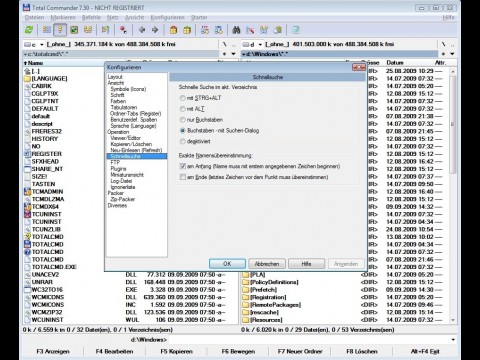The height and width of the screenshot is (360, 480).
Task: Open multi-rename tool toolbar icon
Action: pos(250,30)
